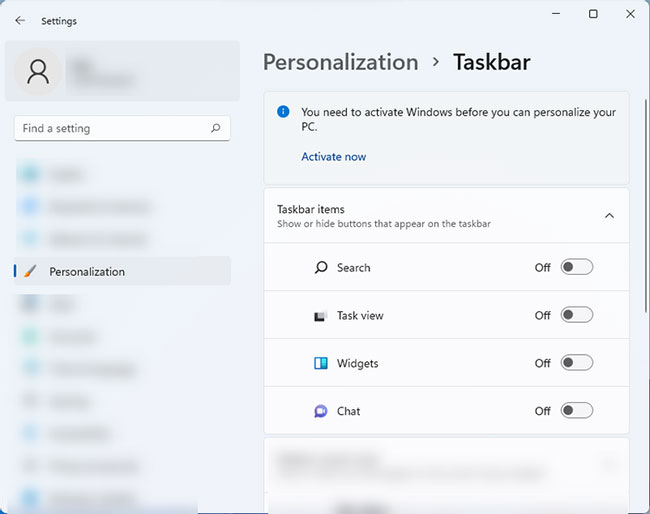650x514 pixels.
Task: Go to Personalization via the breadcrumb
Action: (x=340, y=62)
